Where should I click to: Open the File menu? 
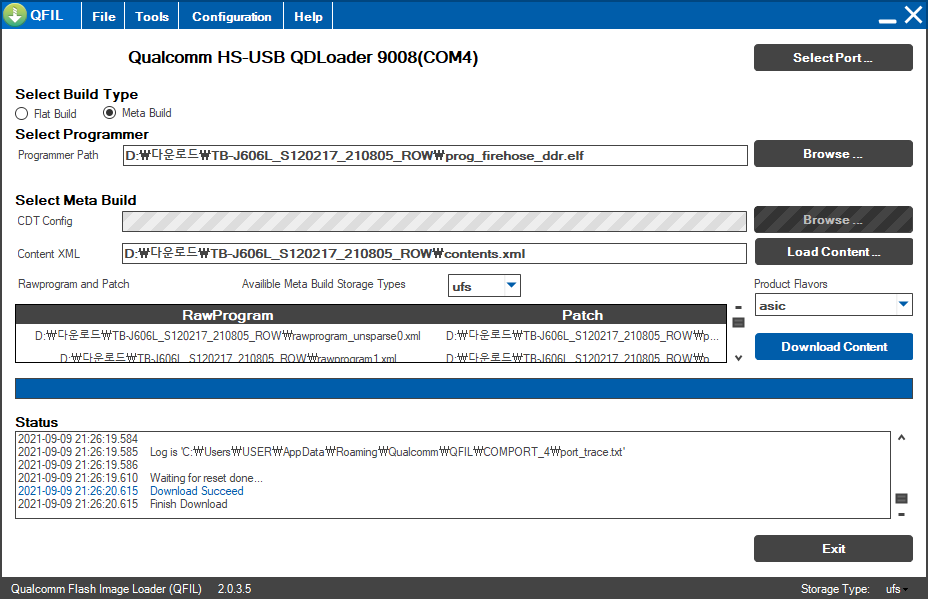[x=104, y=17]
